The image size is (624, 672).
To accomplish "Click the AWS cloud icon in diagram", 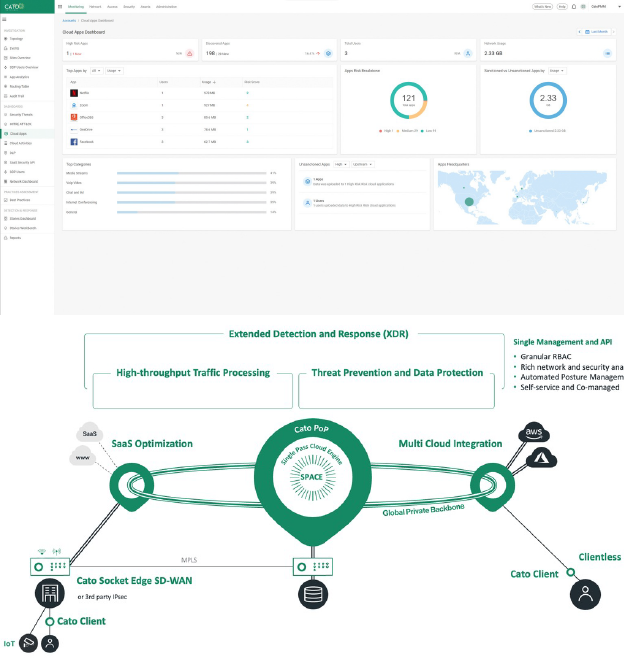I will pyautogui.click(x=534, y=432).
